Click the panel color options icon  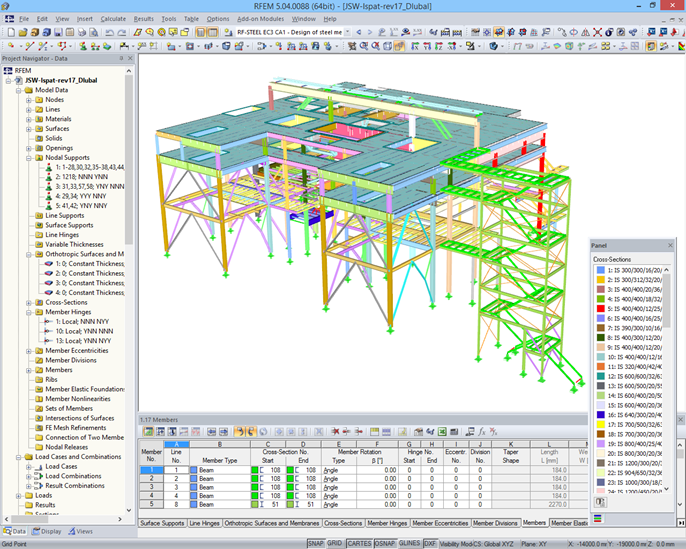(600, 502)
